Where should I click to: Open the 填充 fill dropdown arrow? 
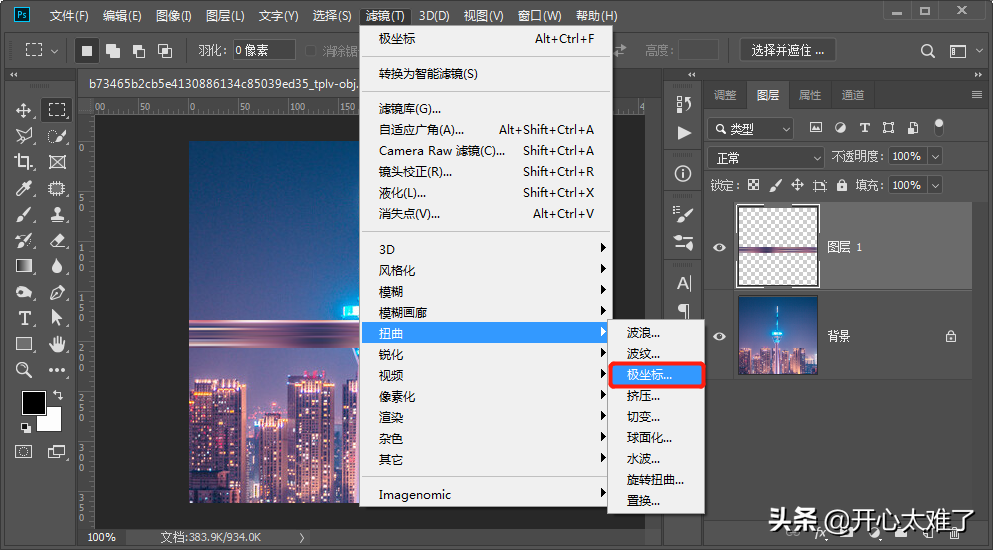tap(935, 185)
